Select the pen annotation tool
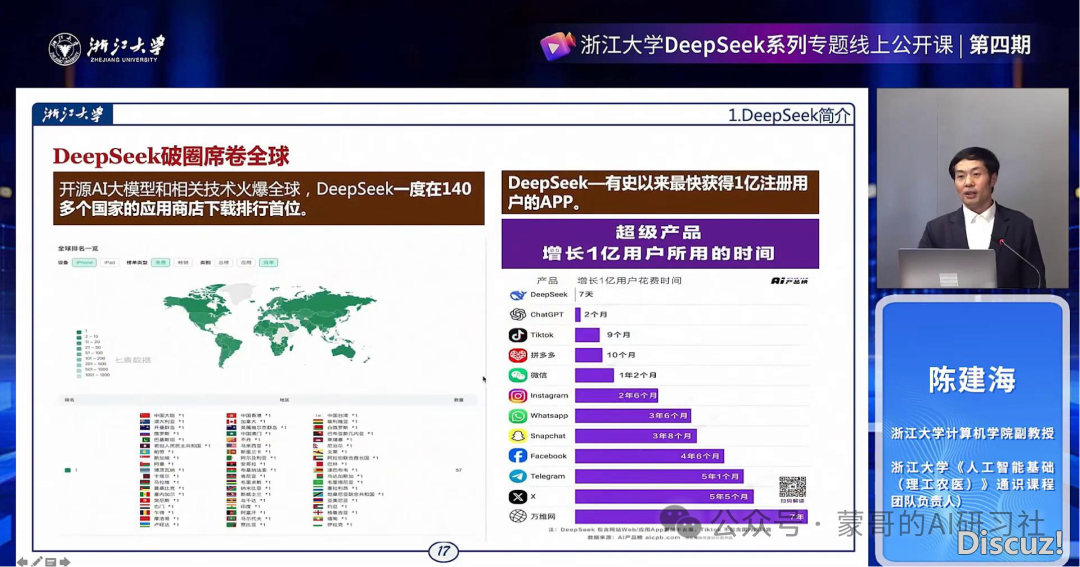This screenshot has height=567, width=1080. [x=37, y=562]
